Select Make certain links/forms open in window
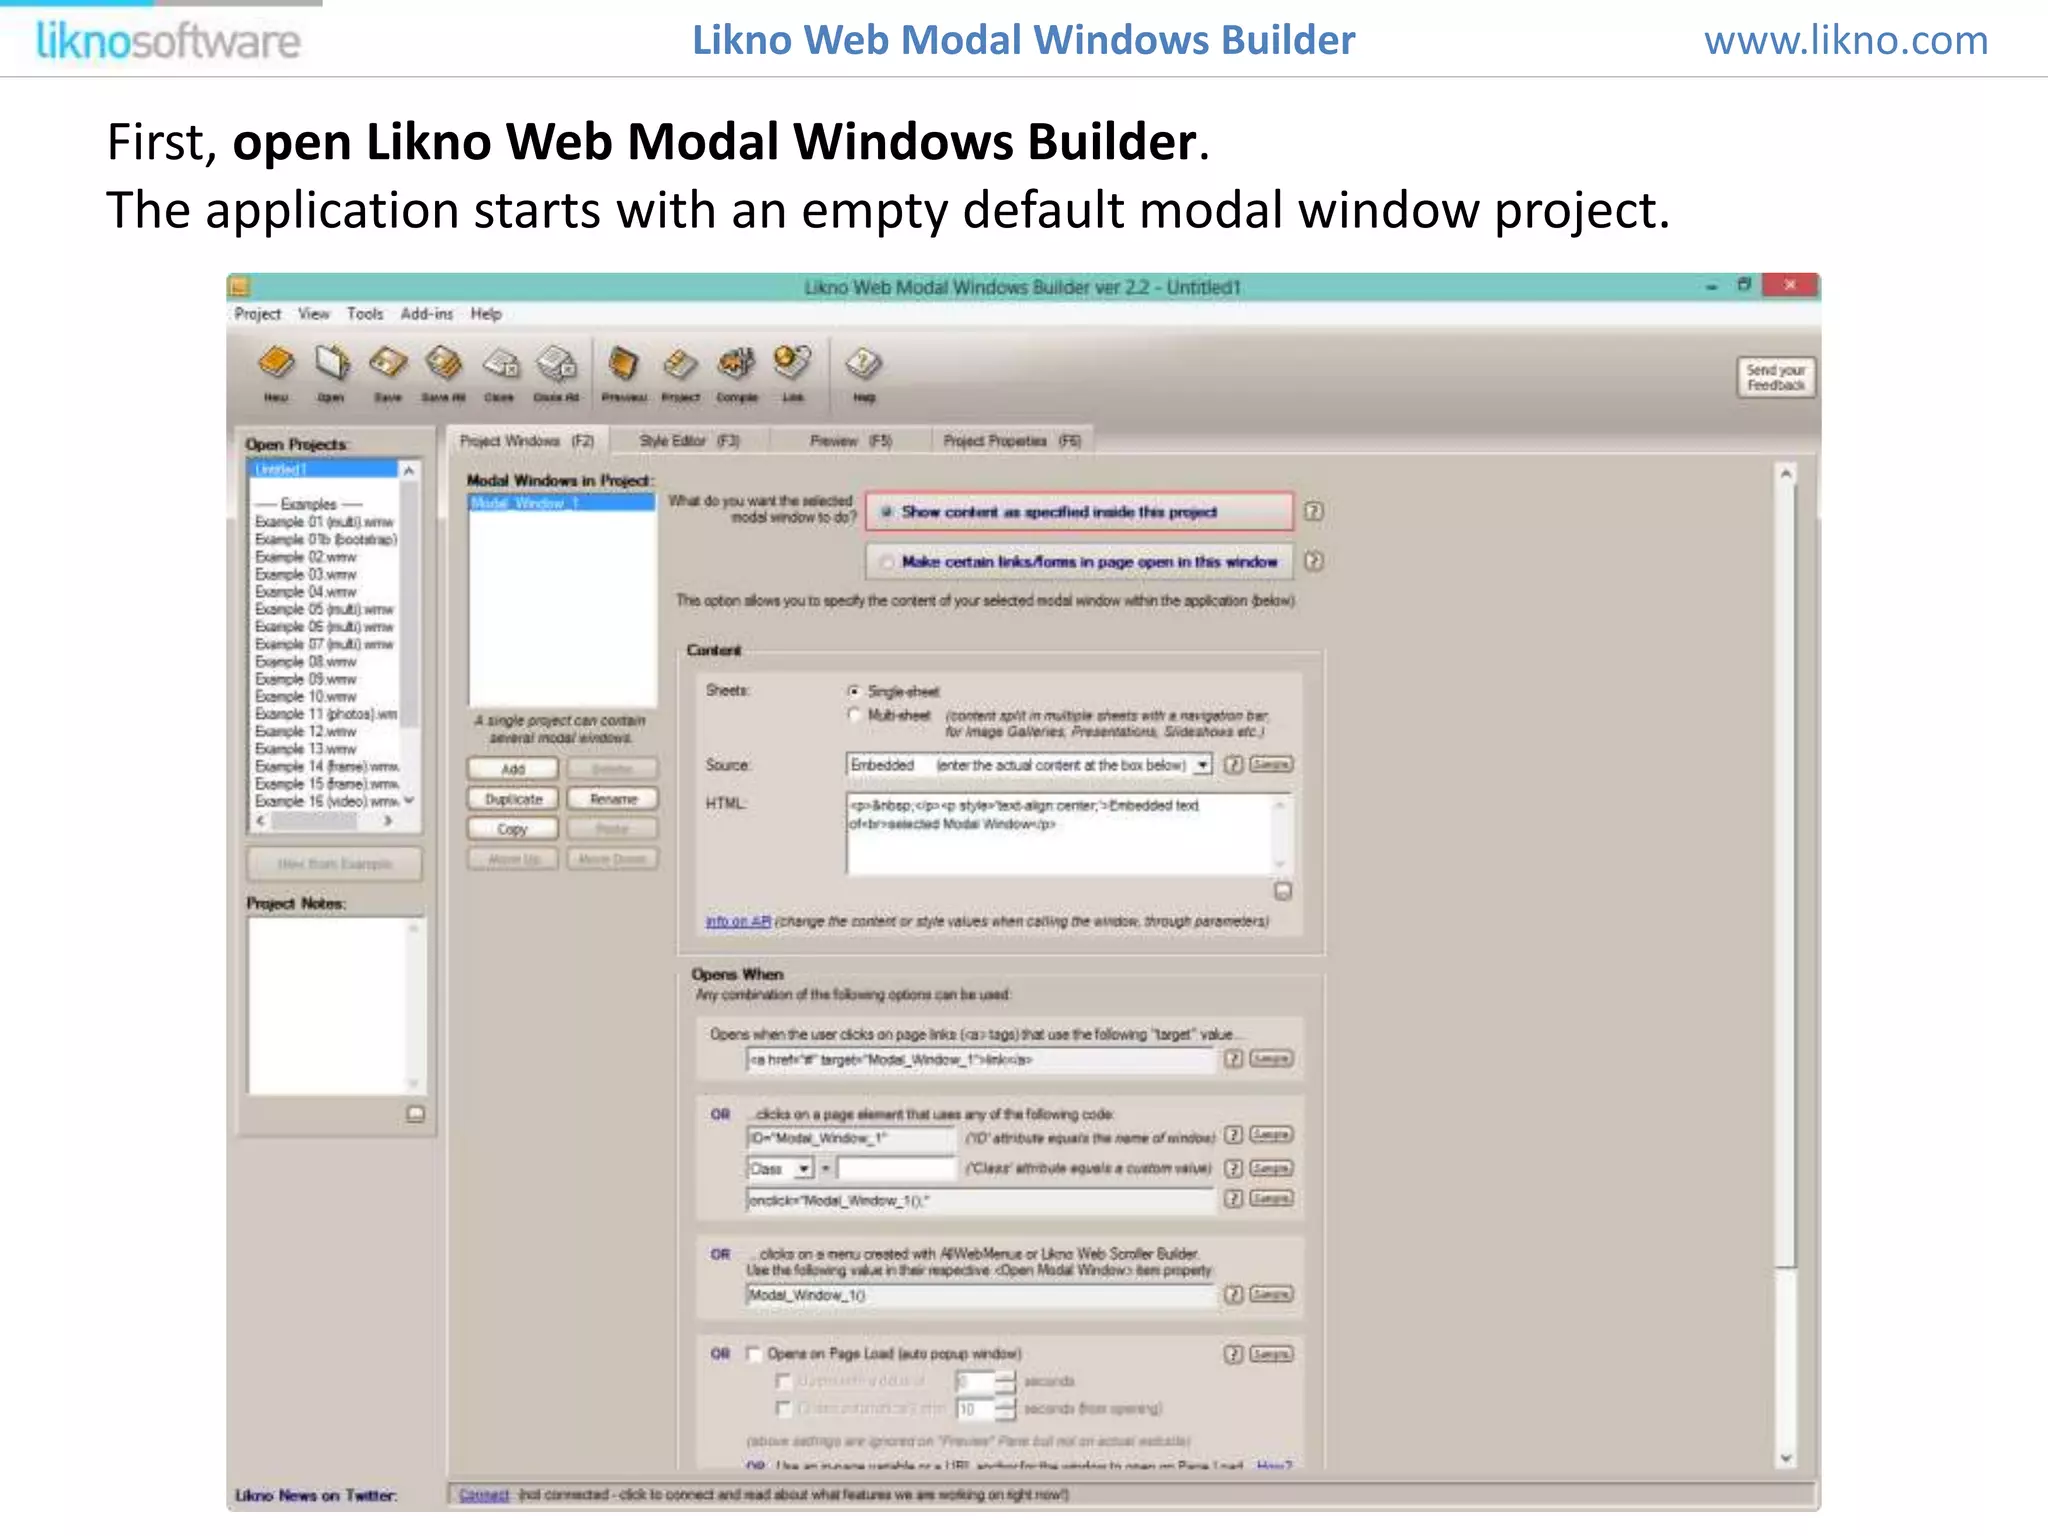This screenshot has height=1536, width=2048. [x=1079, y=562]
